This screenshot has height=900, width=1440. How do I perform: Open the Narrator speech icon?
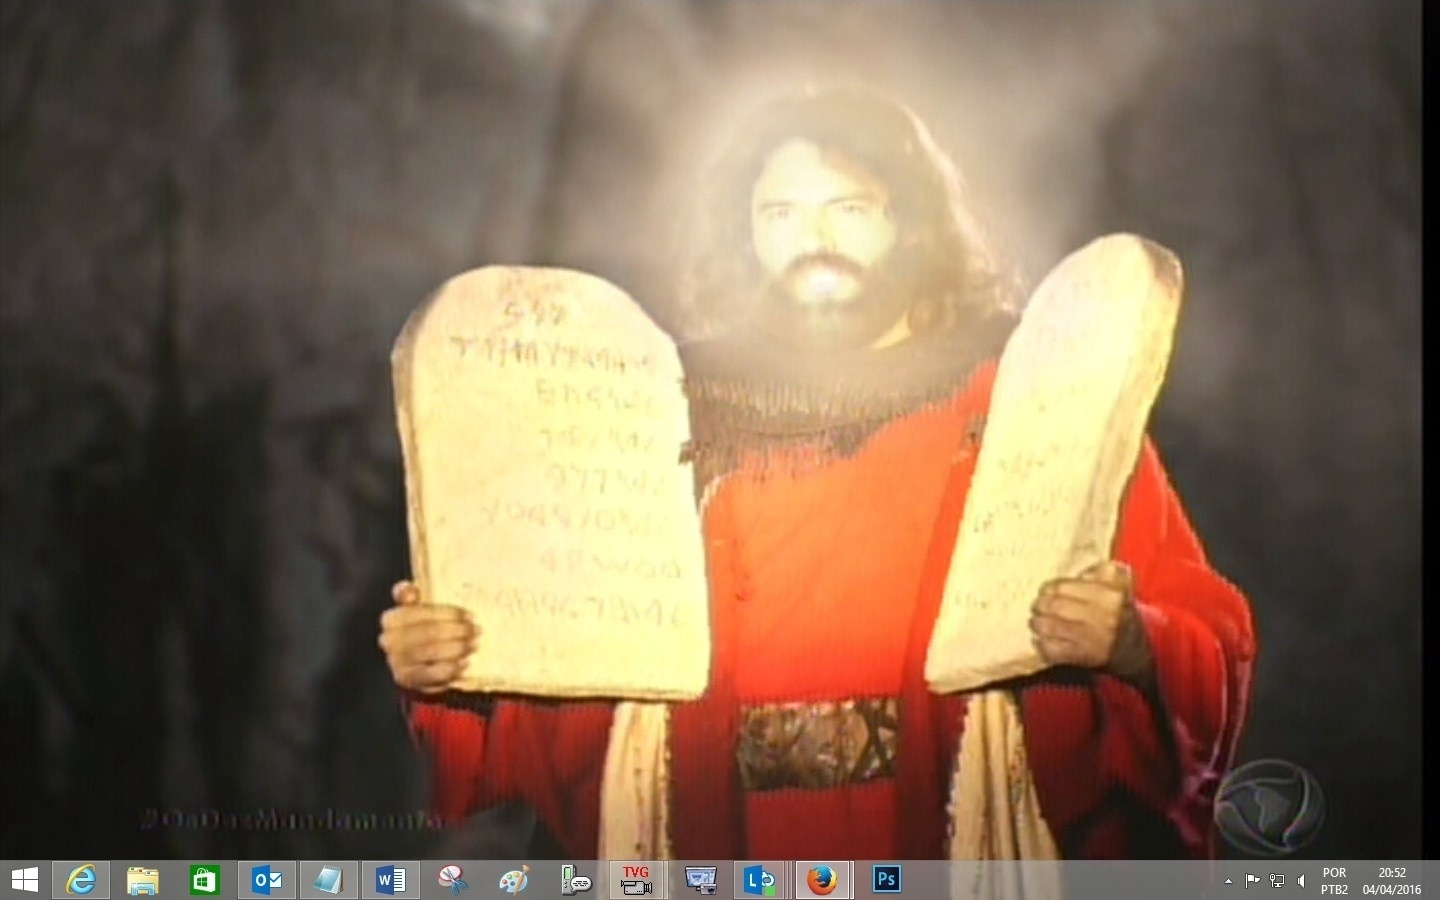[x=577, y=880]
